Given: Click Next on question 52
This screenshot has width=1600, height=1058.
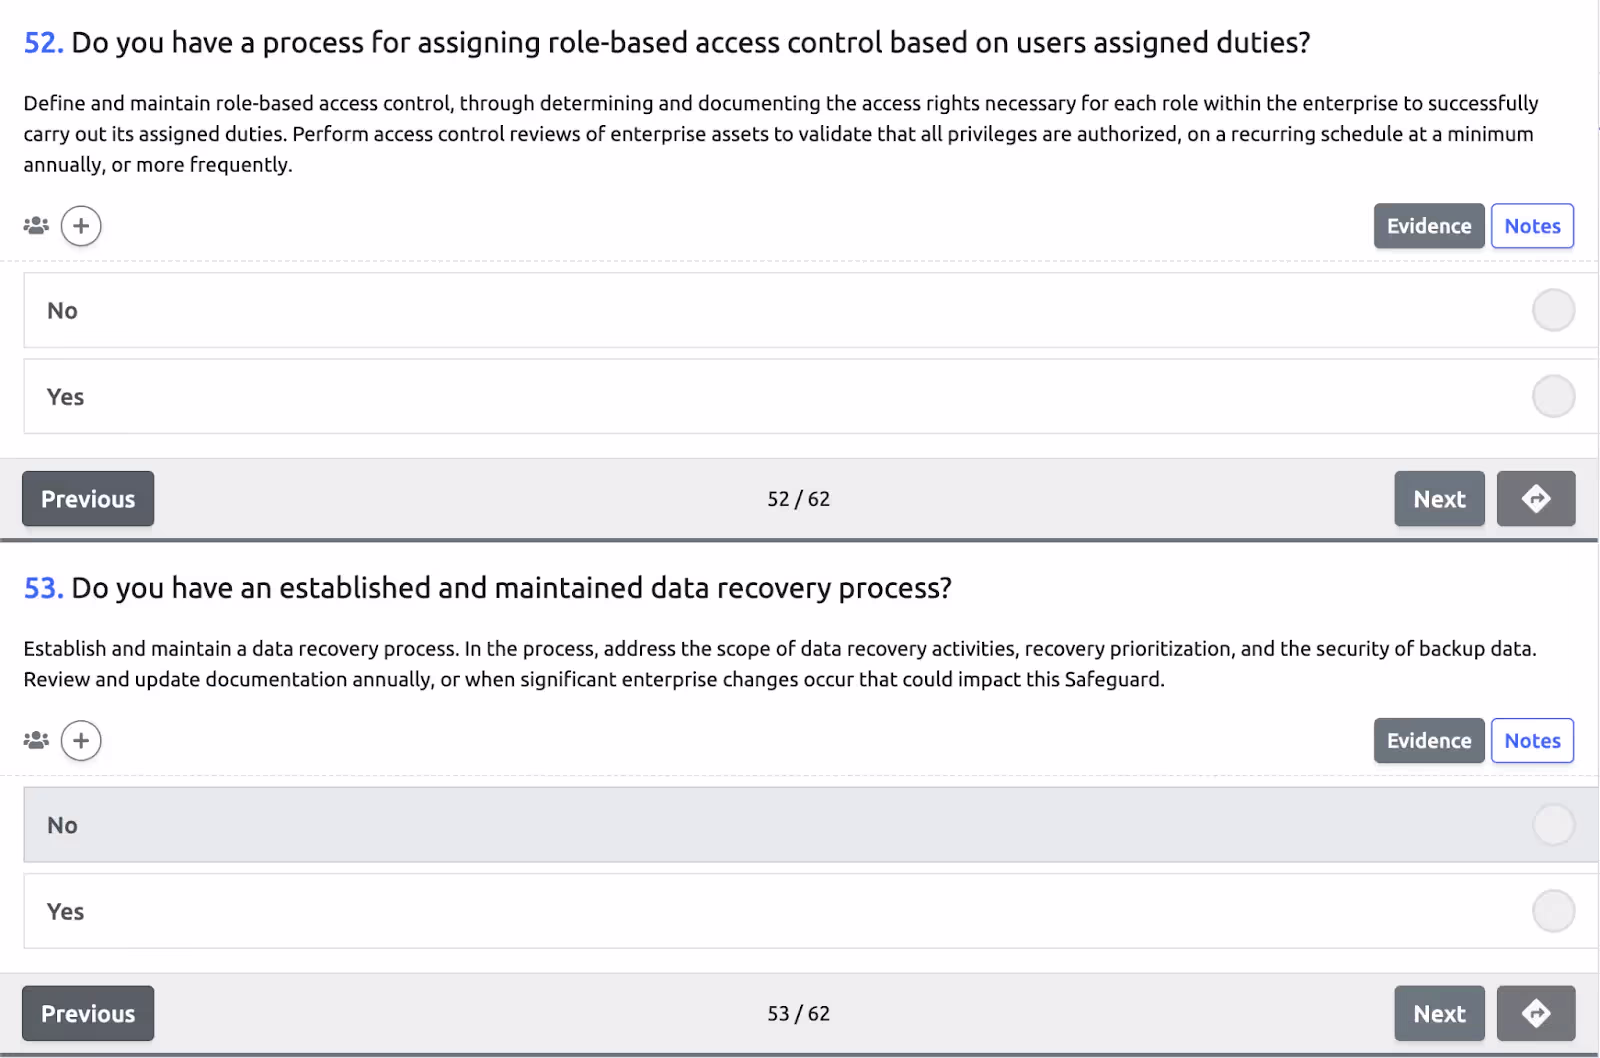Looking at the screenshot, I should tap(1439, 499).
